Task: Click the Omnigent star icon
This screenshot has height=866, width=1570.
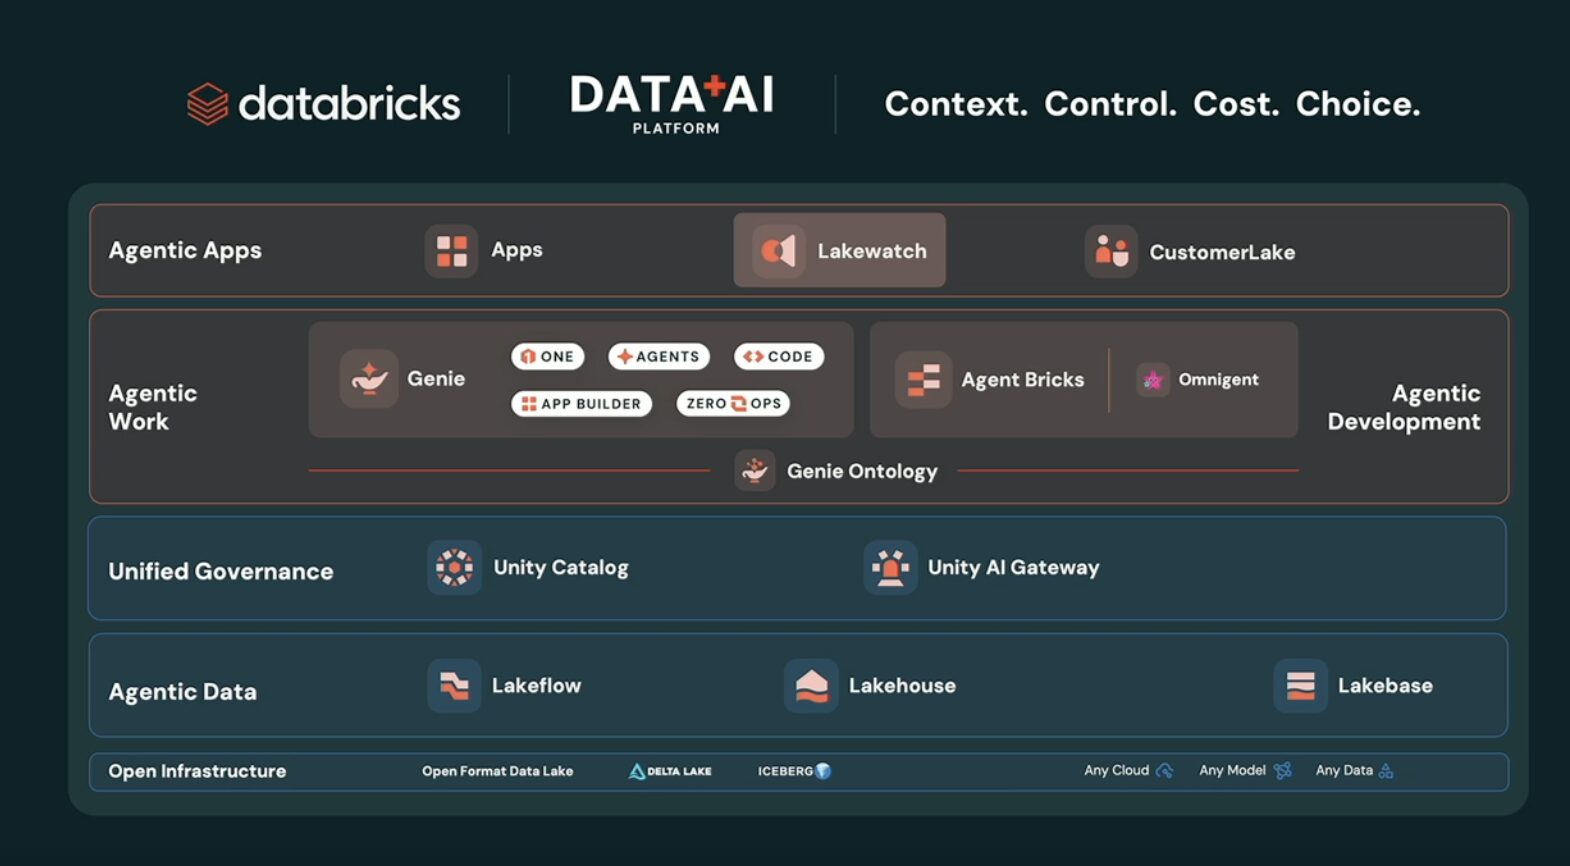Action: [x=1152, y=380]
